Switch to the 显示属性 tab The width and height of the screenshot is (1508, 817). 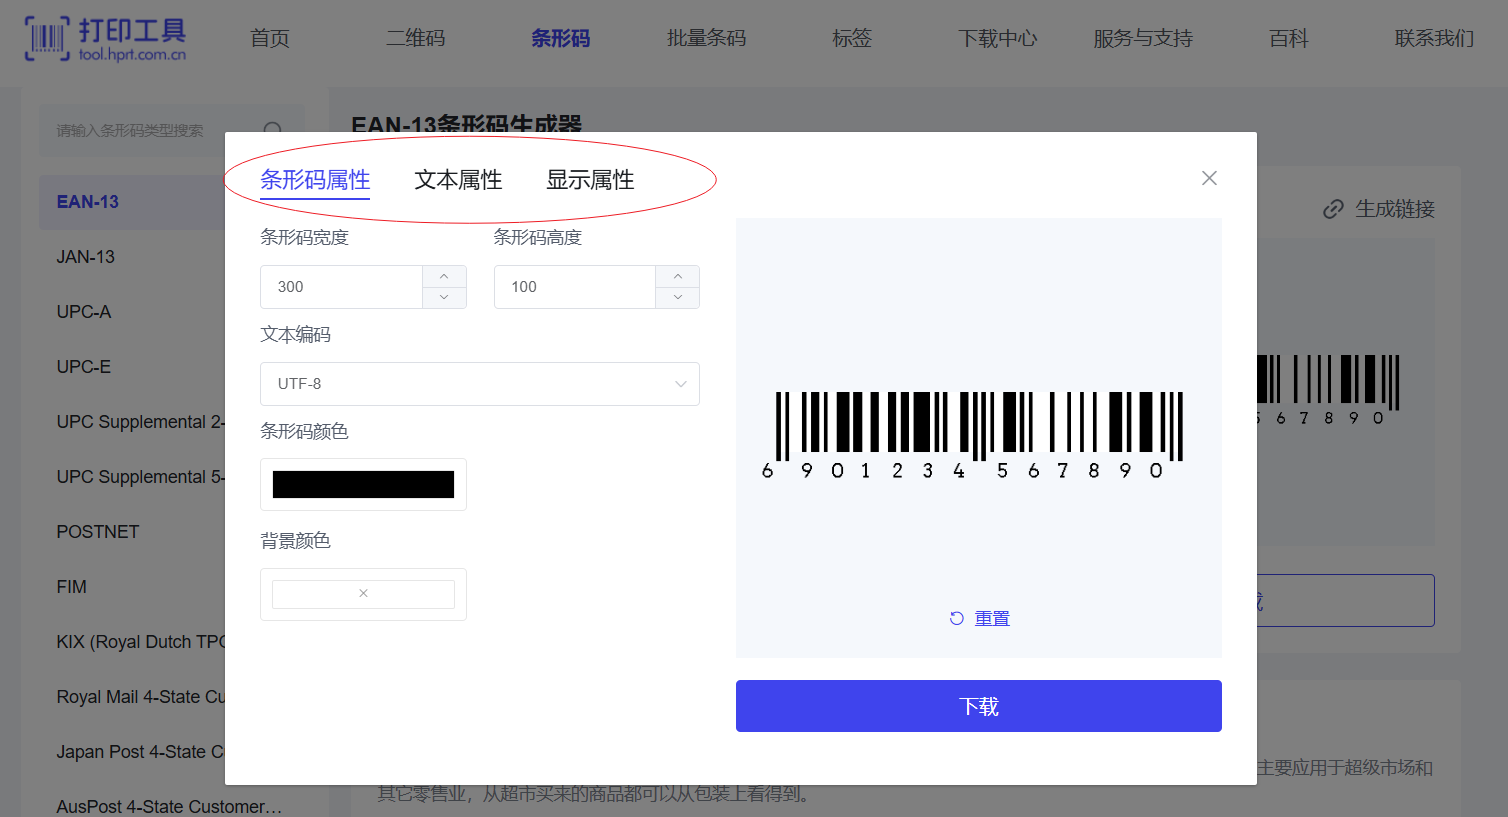tap(590, 180)
